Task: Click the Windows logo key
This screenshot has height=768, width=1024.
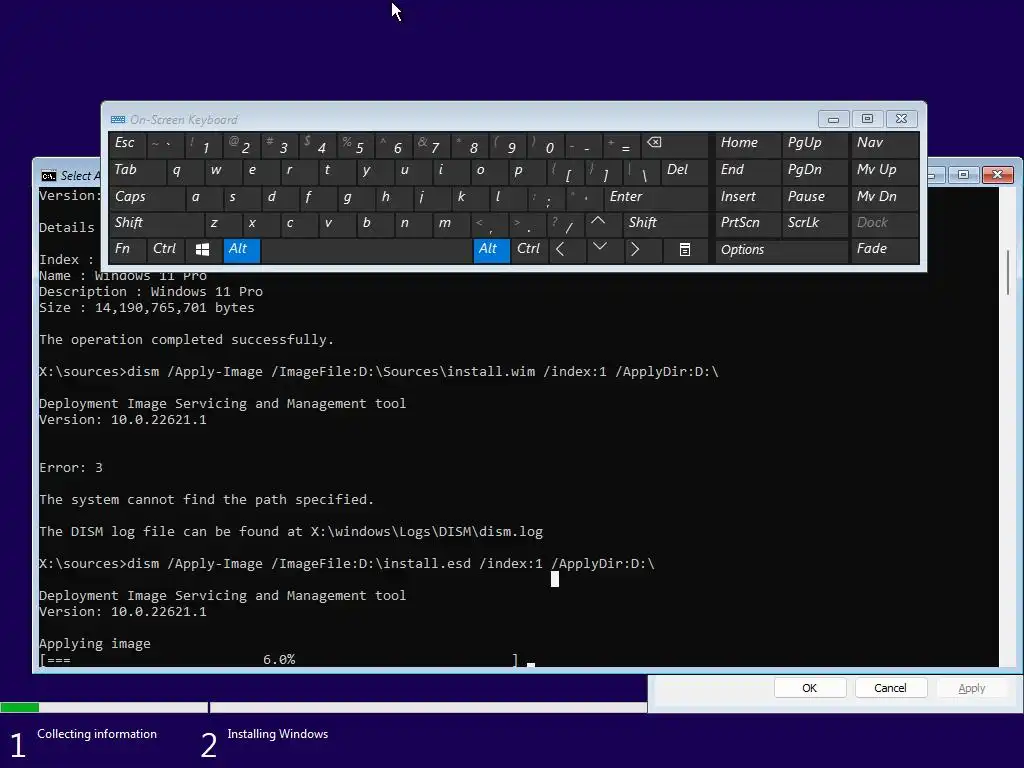Action: (x=202, y=249)
